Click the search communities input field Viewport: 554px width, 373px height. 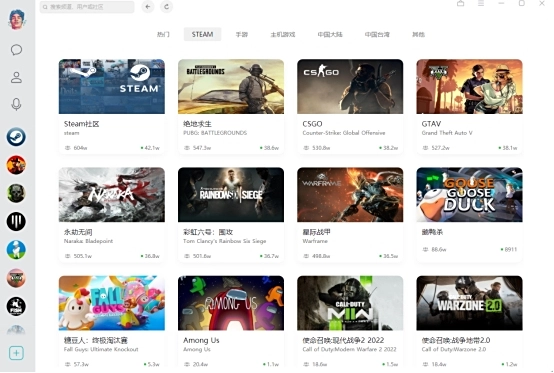click(87, 7)
